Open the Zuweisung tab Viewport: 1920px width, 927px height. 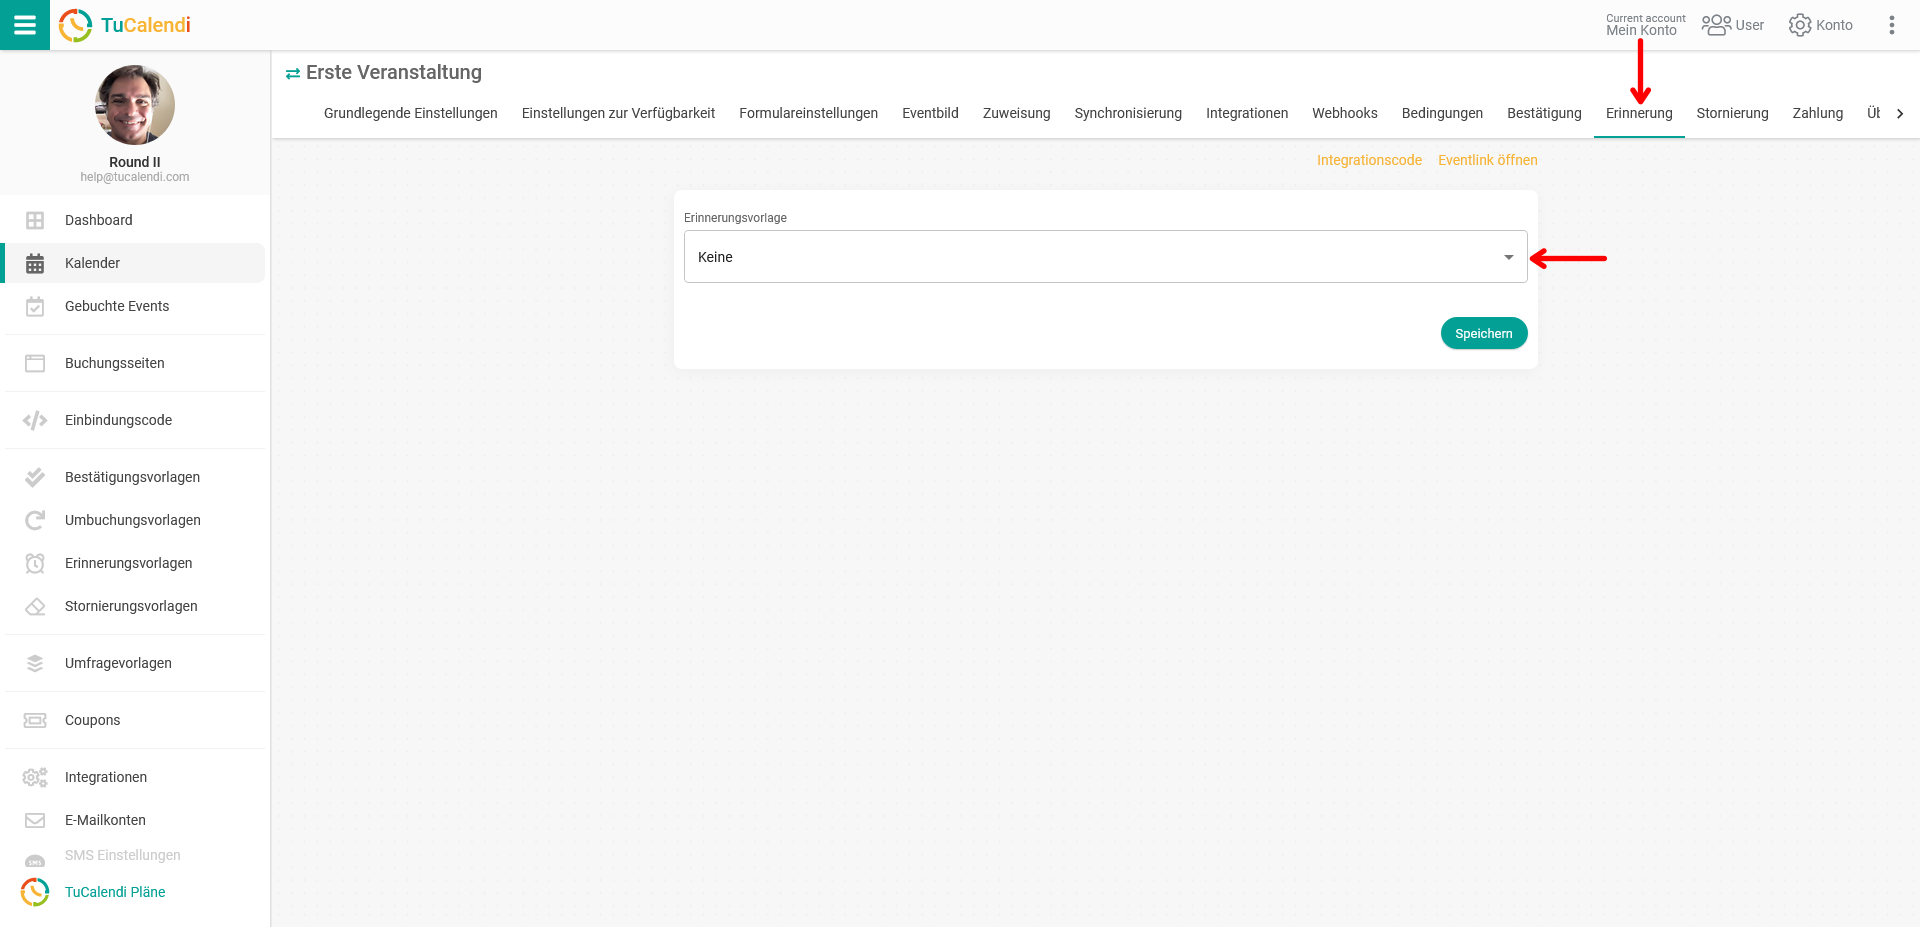(1016, 113)
